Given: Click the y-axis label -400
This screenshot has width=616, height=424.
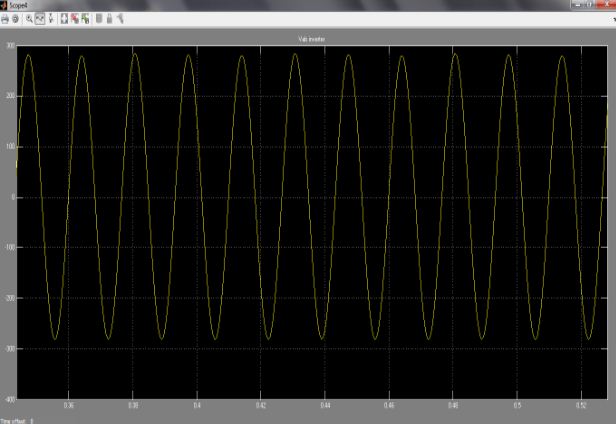Looking at the screenshot, I should click(x=10, y=399).
